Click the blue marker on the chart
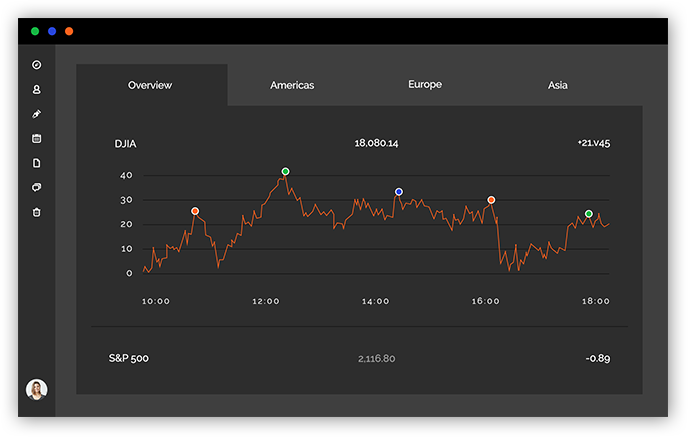The height and width of the screenshot is (437, 688). [x=399, y=191]
